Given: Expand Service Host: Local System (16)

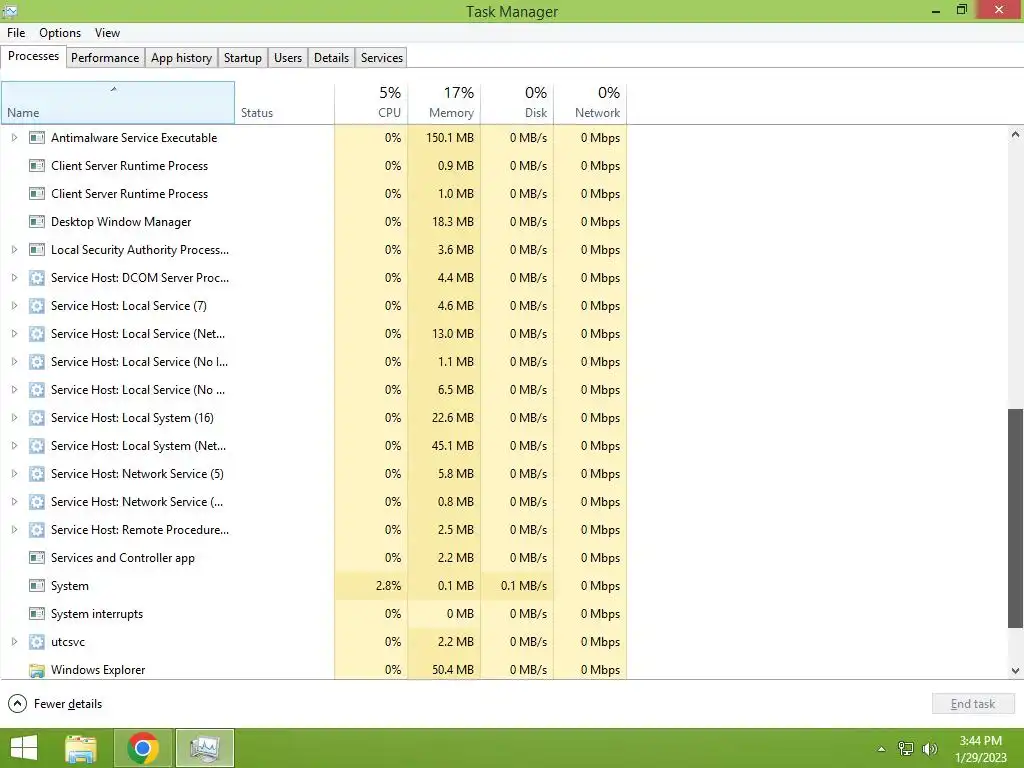Looking at the screenshot, I should coord(14,418).
